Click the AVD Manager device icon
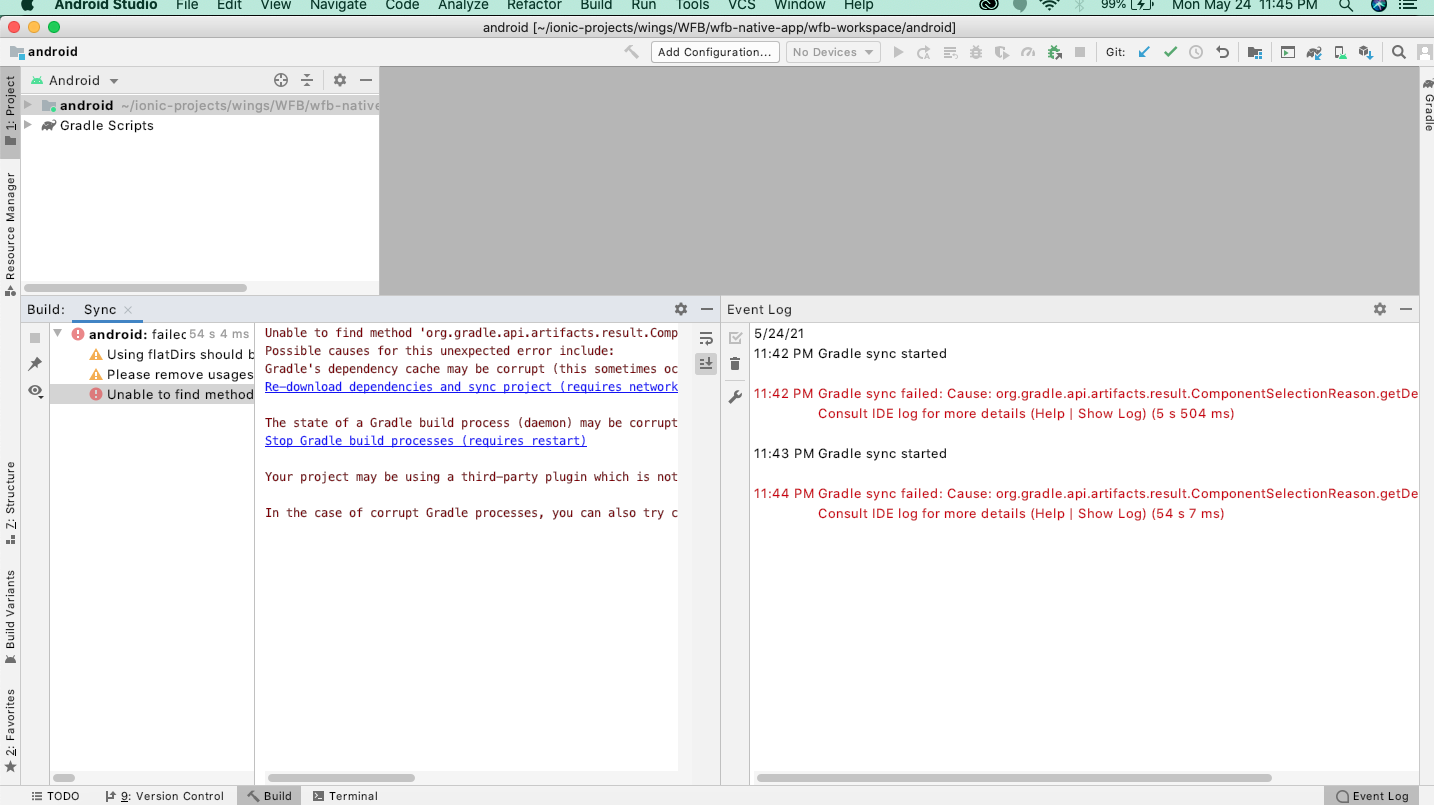1434x805 pixels. click(x=1339, y=51)
